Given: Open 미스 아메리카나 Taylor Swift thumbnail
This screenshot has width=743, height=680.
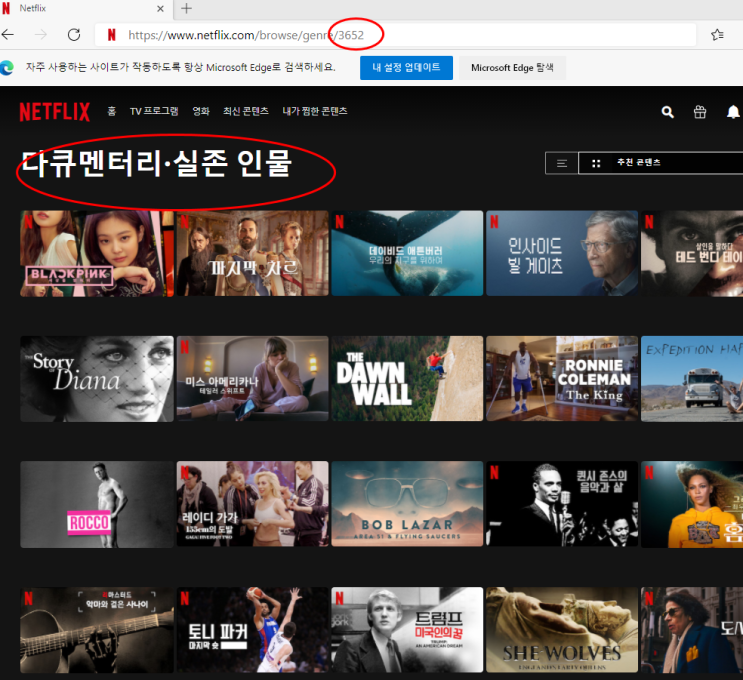Looking at the screenshot, I should point(253,379).
